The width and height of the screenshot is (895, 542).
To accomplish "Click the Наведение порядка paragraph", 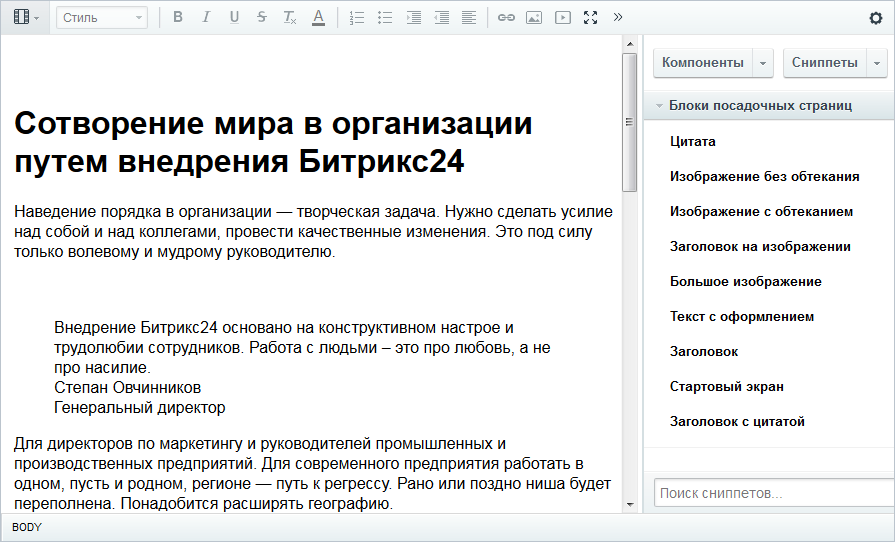I will click(x=313, y=232).
